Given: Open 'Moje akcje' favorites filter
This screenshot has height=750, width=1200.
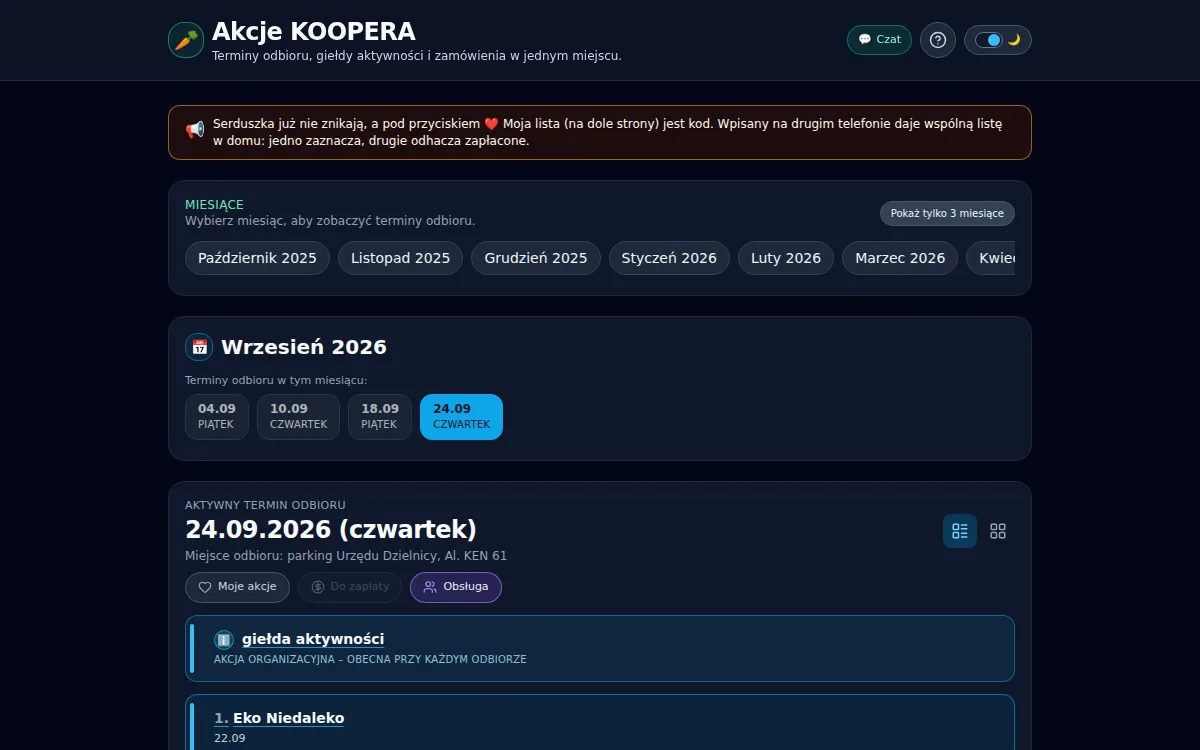Looking at the screenshot, I should coord(237,587).
